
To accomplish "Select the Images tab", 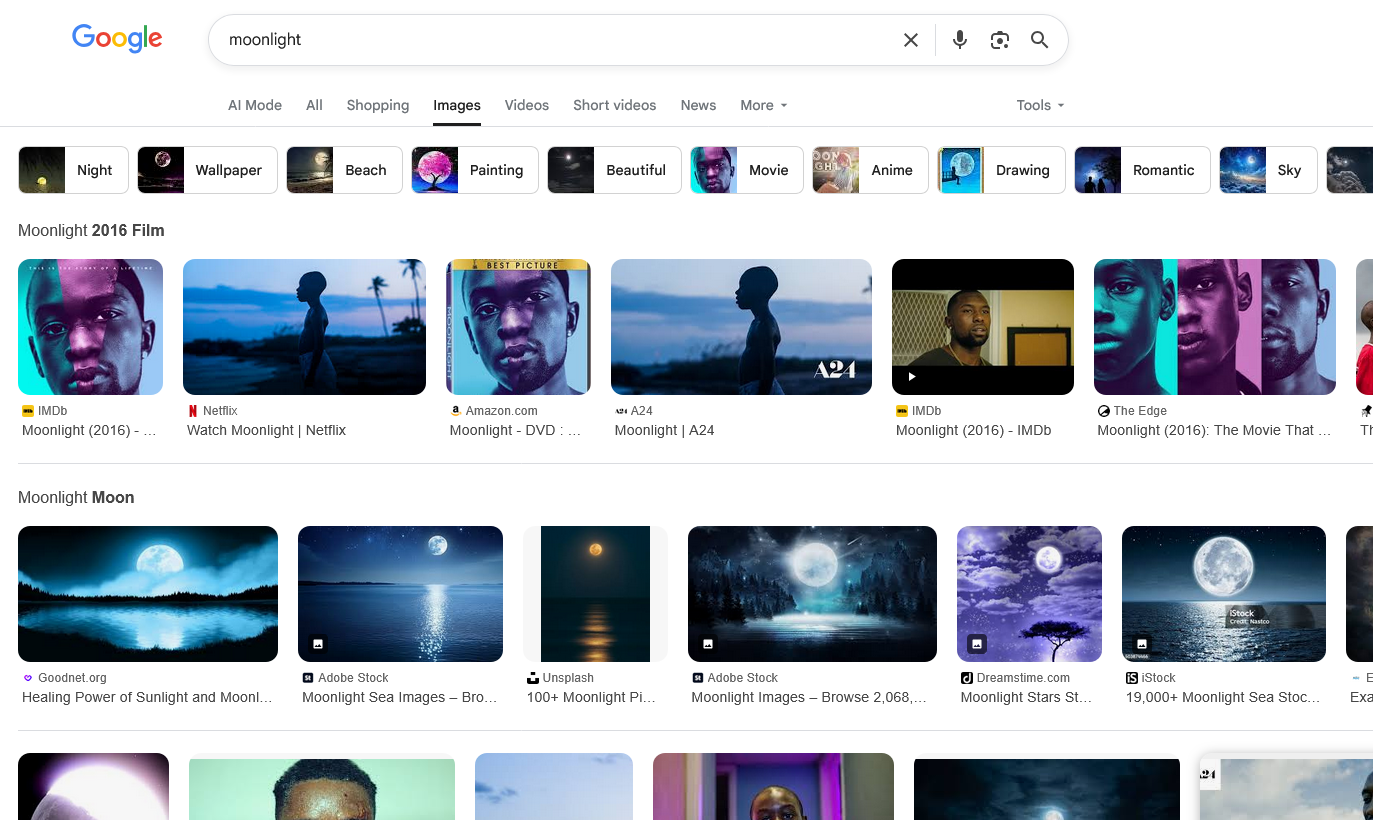I will click(x=457, y=105).
